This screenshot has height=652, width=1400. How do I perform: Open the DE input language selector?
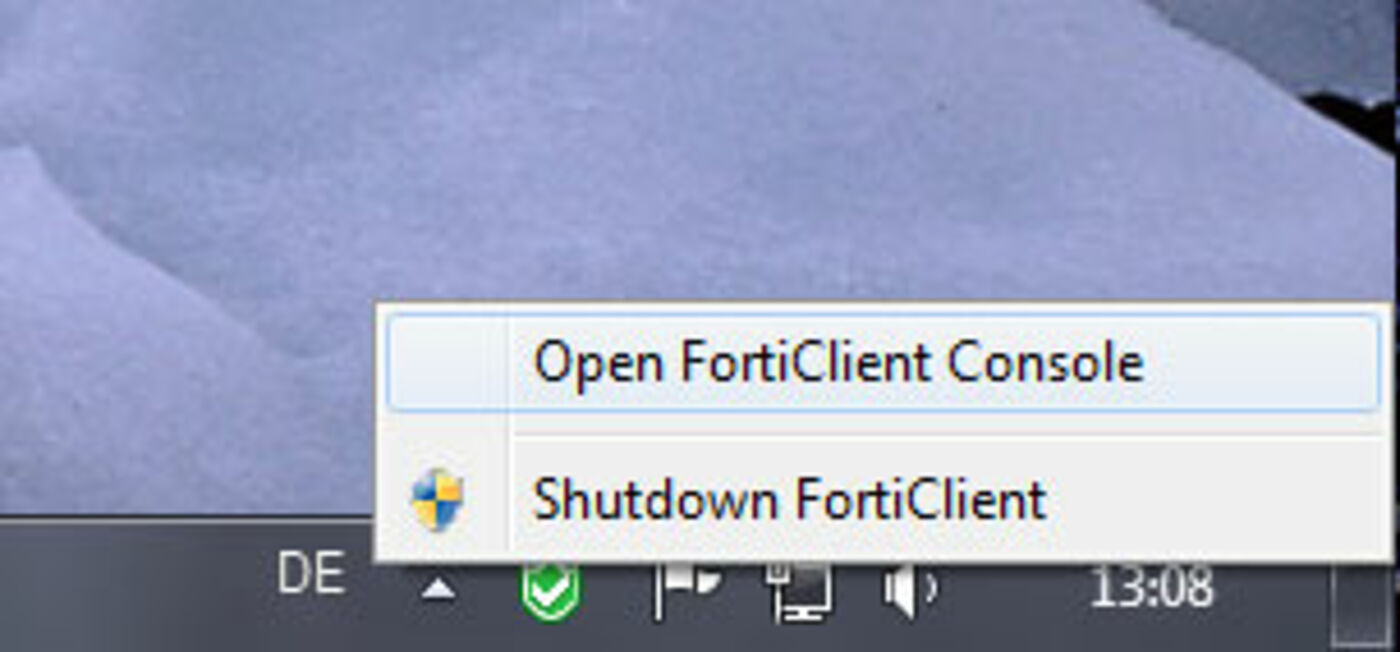[311, 575]
